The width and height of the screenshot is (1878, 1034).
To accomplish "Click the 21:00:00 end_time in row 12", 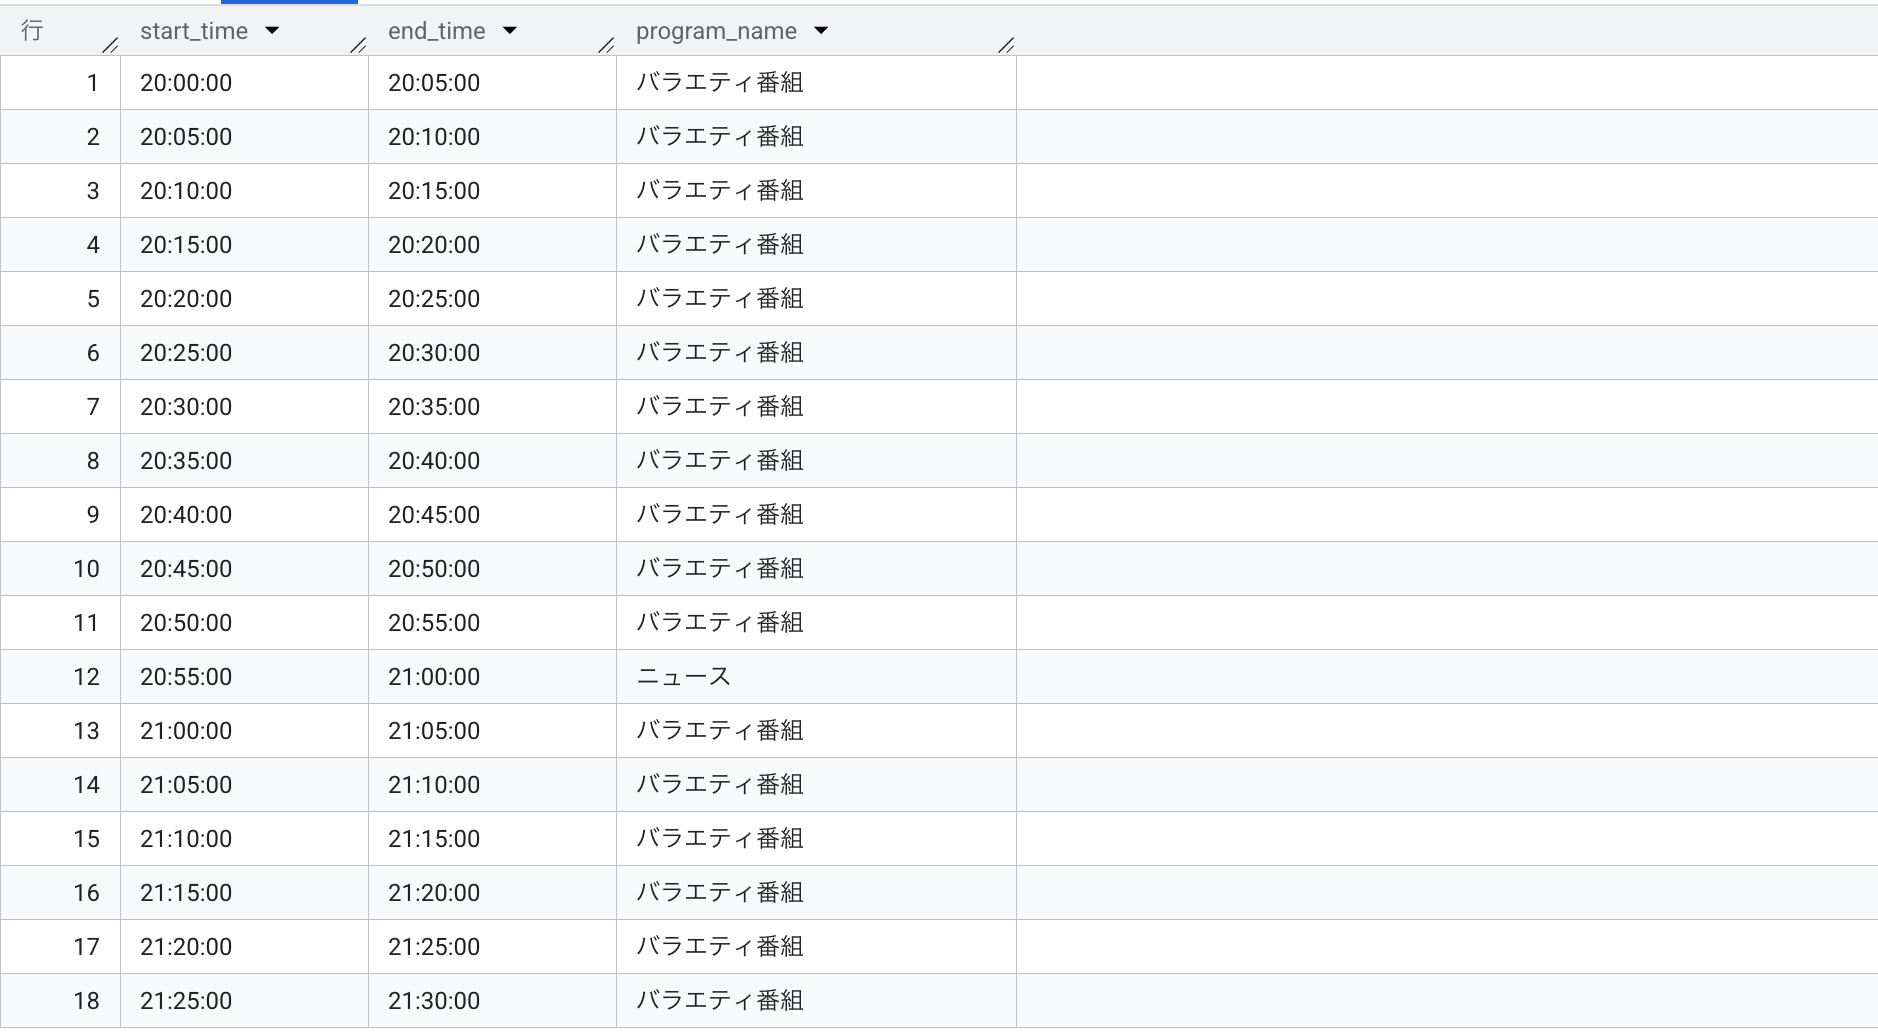I will 434,677.
